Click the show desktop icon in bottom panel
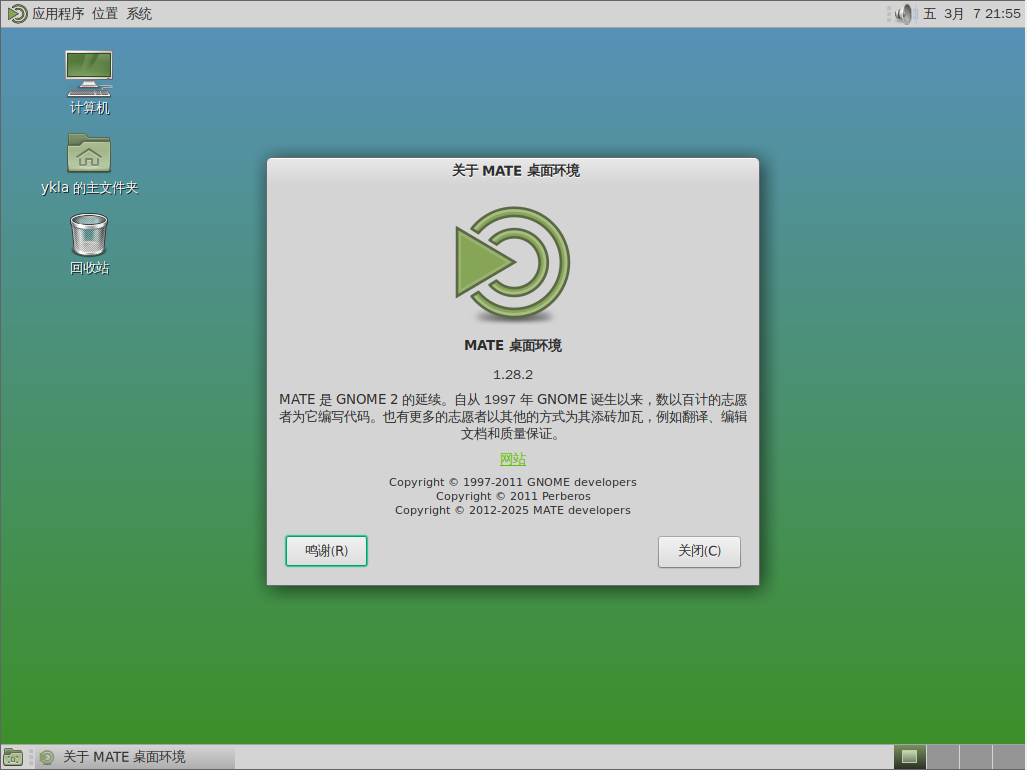Image resolution: width=1027 pixels, height=770 pixels. [13, 758]
